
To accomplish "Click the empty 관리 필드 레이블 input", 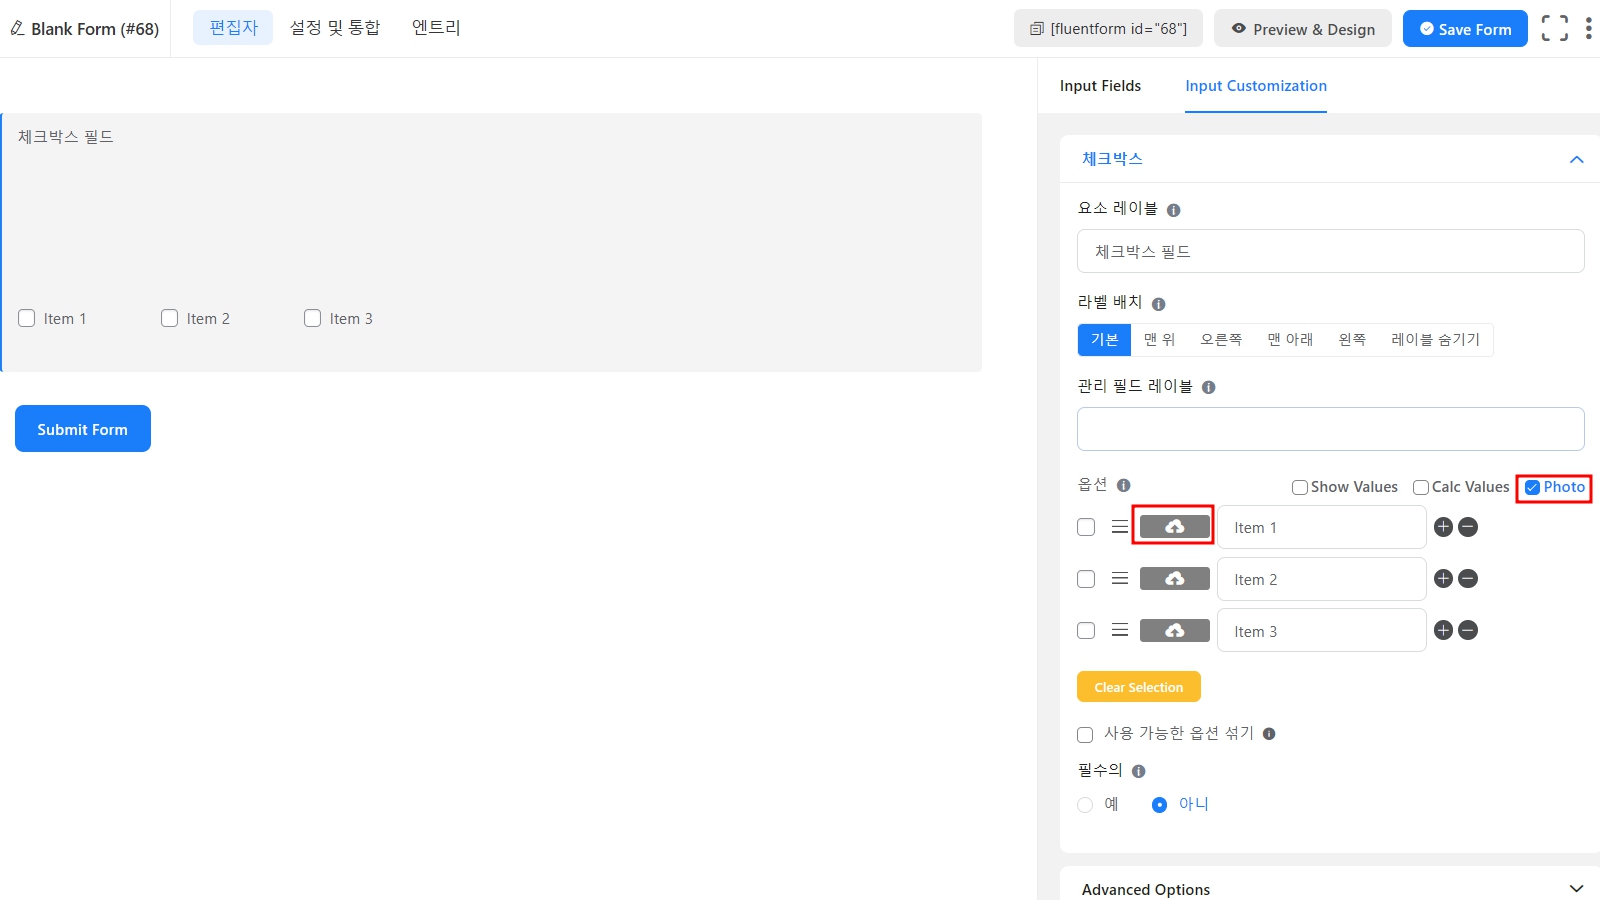I will pos(1330,429).
